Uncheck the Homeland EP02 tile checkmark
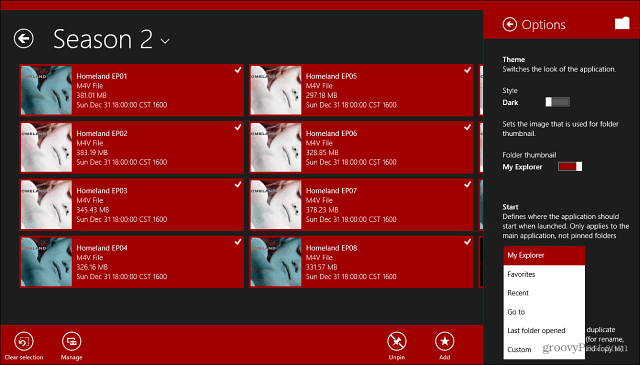 [x=238, y=127]
